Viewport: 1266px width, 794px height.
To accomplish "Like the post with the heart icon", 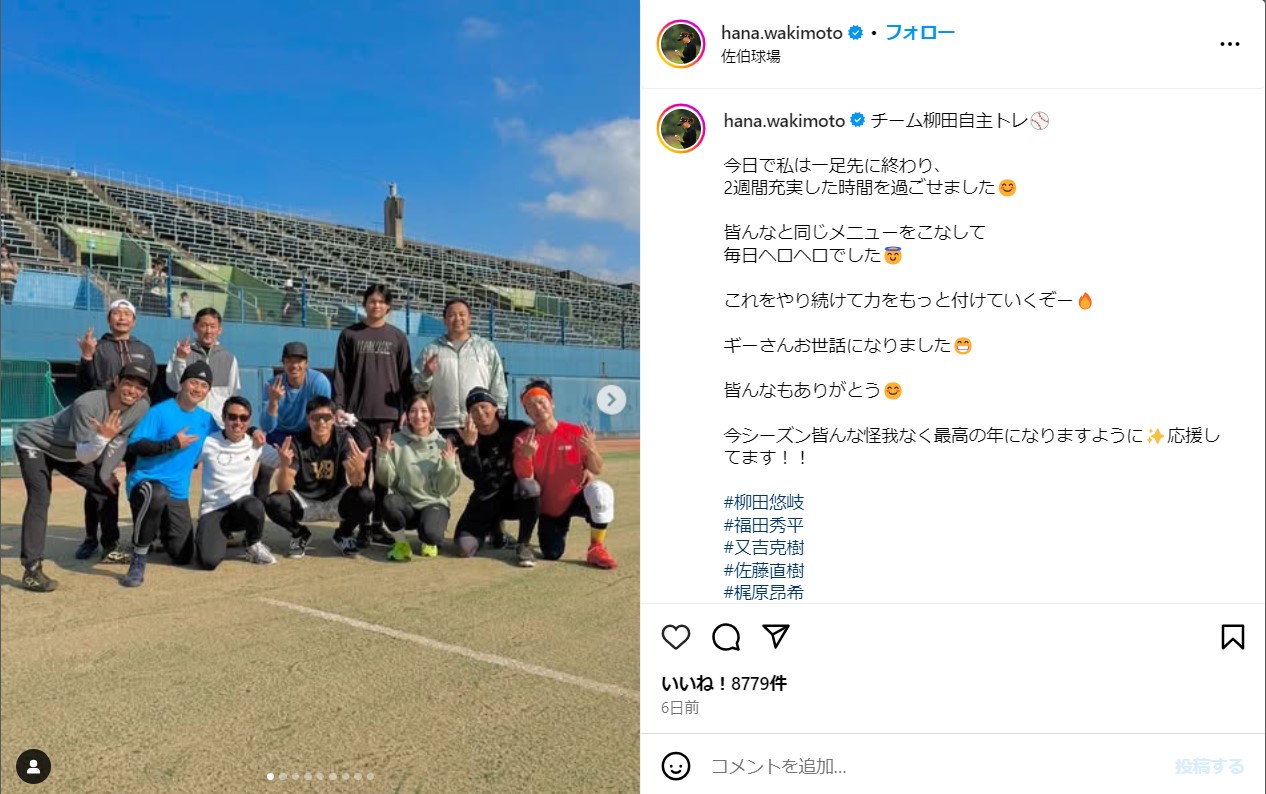I will tap(676, 637).
